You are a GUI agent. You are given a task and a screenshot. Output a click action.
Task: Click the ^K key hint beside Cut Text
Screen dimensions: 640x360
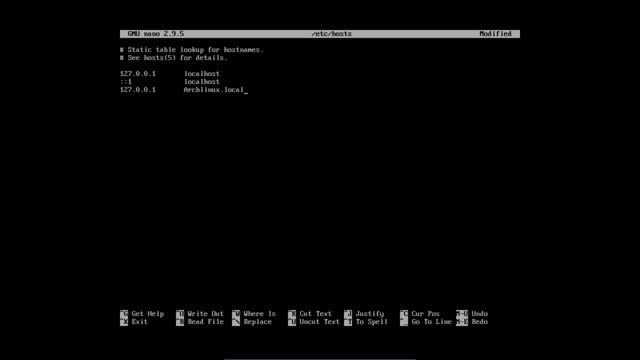pyautogui.click(x=292, y=314)
